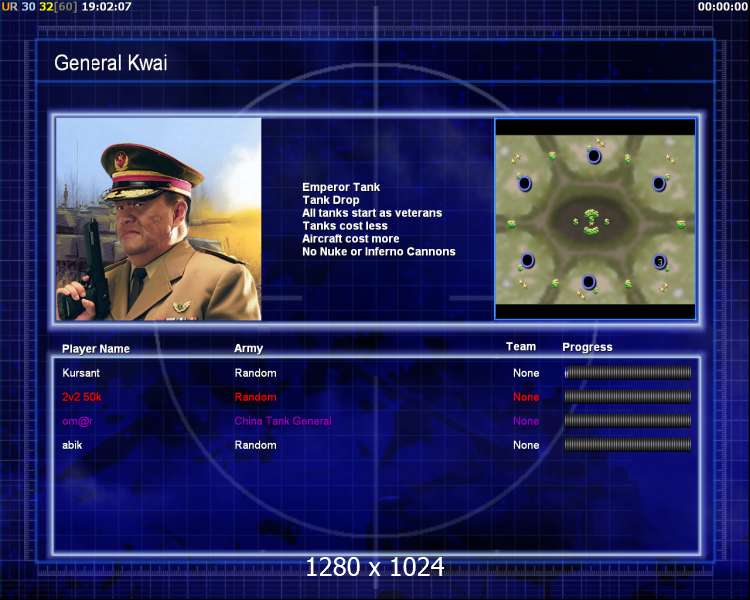
Task: Click the Progress column header
Action: coord(587,347)
